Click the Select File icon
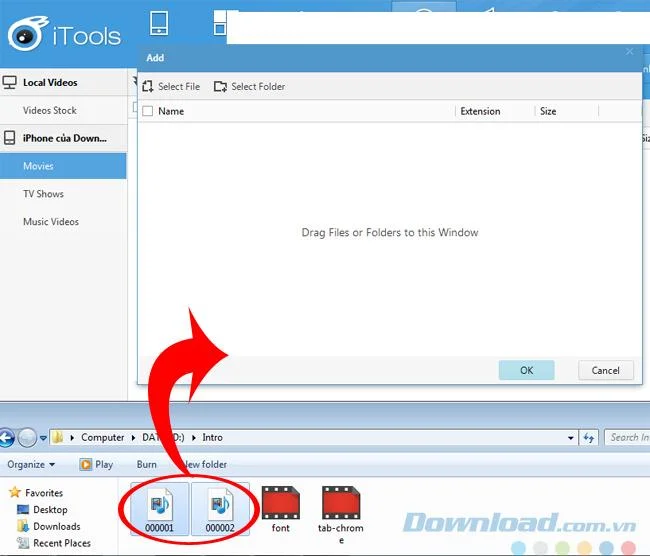This screenshot has height=556, width=650. pos(147,86)
